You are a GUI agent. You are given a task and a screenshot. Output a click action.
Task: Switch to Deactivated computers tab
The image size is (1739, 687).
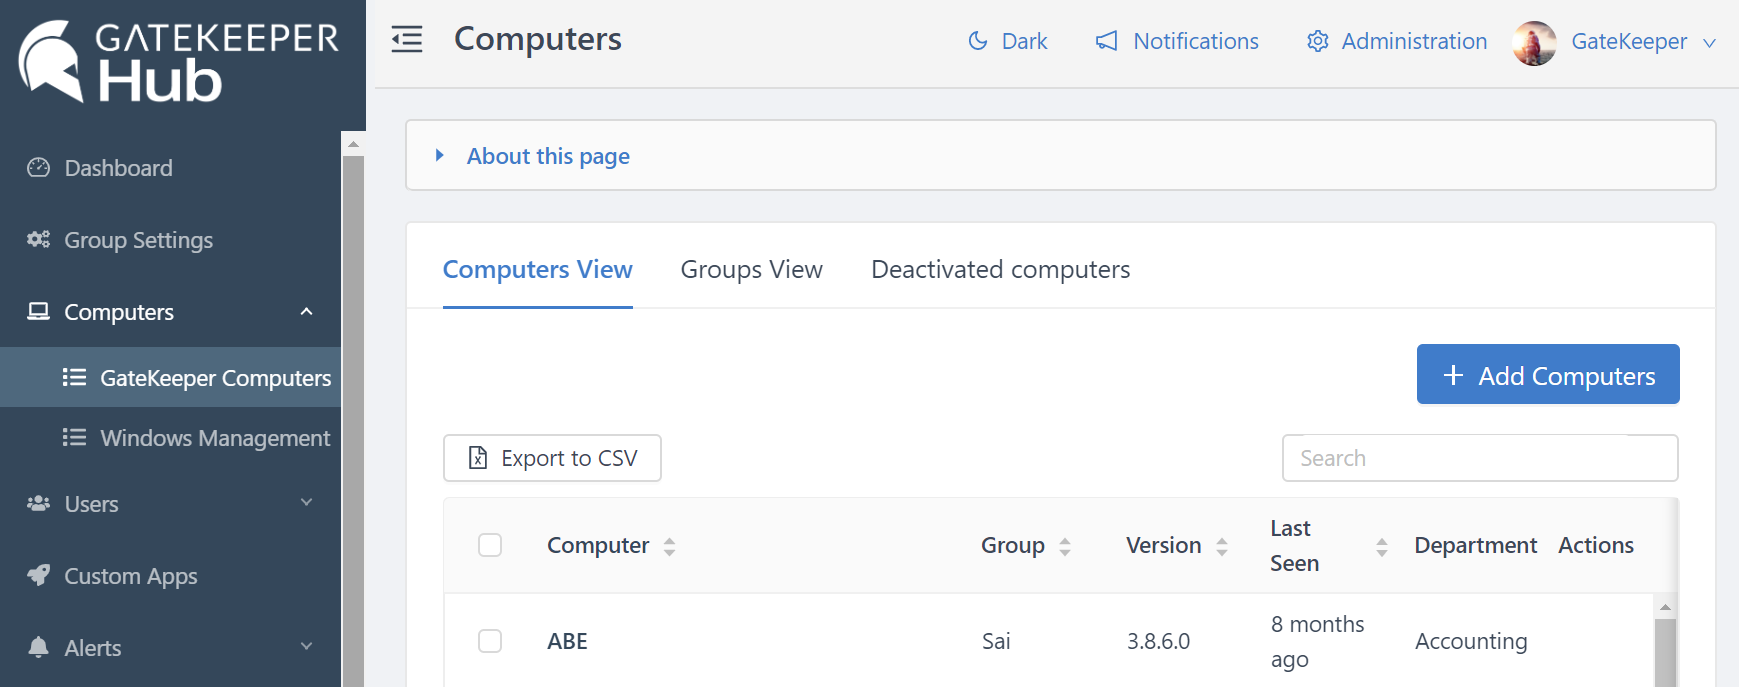click(1000, 270)
